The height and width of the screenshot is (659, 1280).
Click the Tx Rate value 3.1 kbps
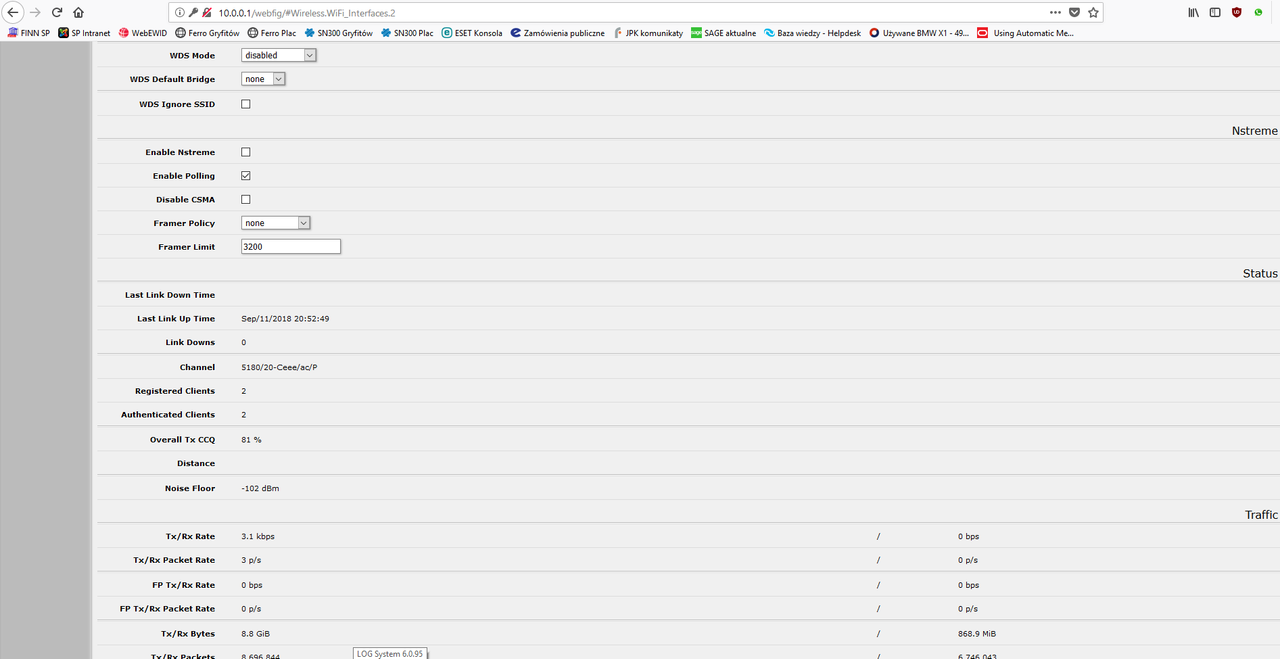(257, 537)
